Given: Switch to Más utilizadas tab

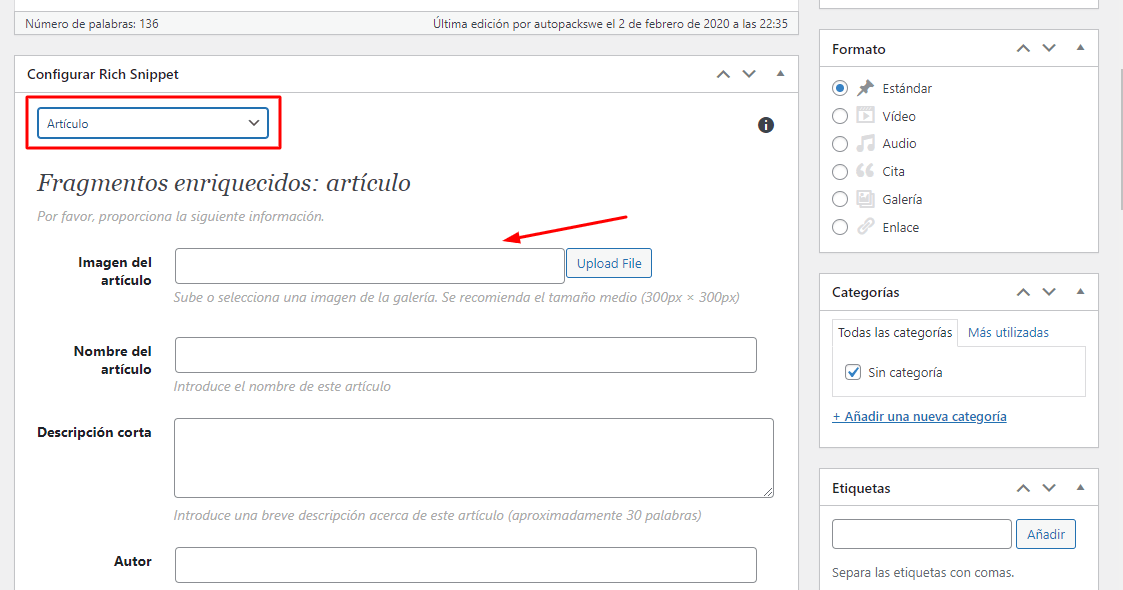Looking at the screenshot, I should point(1008,332).
